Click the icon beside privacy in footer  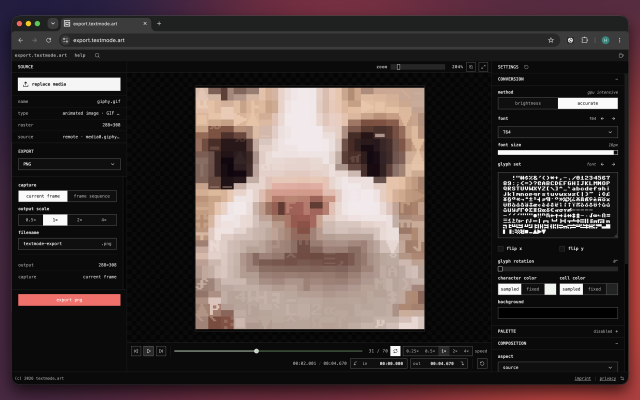[x=622, y=378]
